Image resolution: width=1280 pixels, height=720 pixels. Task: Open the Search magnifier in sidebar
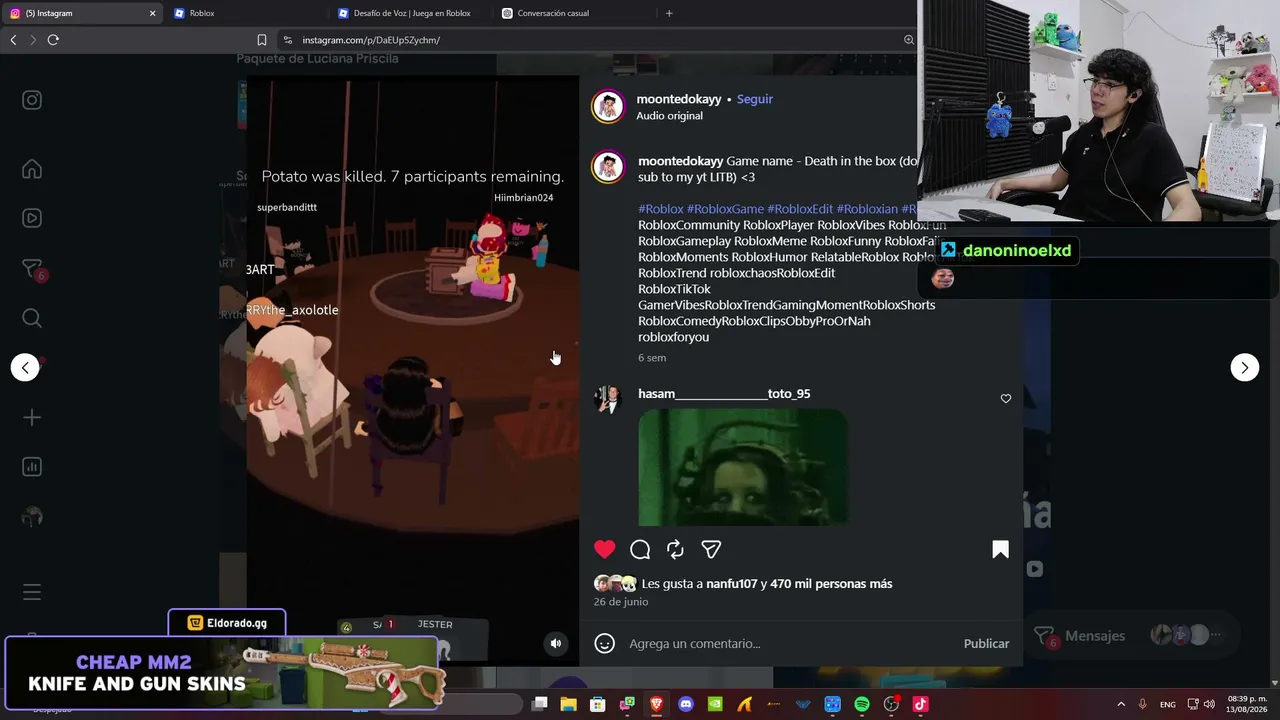point(32,318)
